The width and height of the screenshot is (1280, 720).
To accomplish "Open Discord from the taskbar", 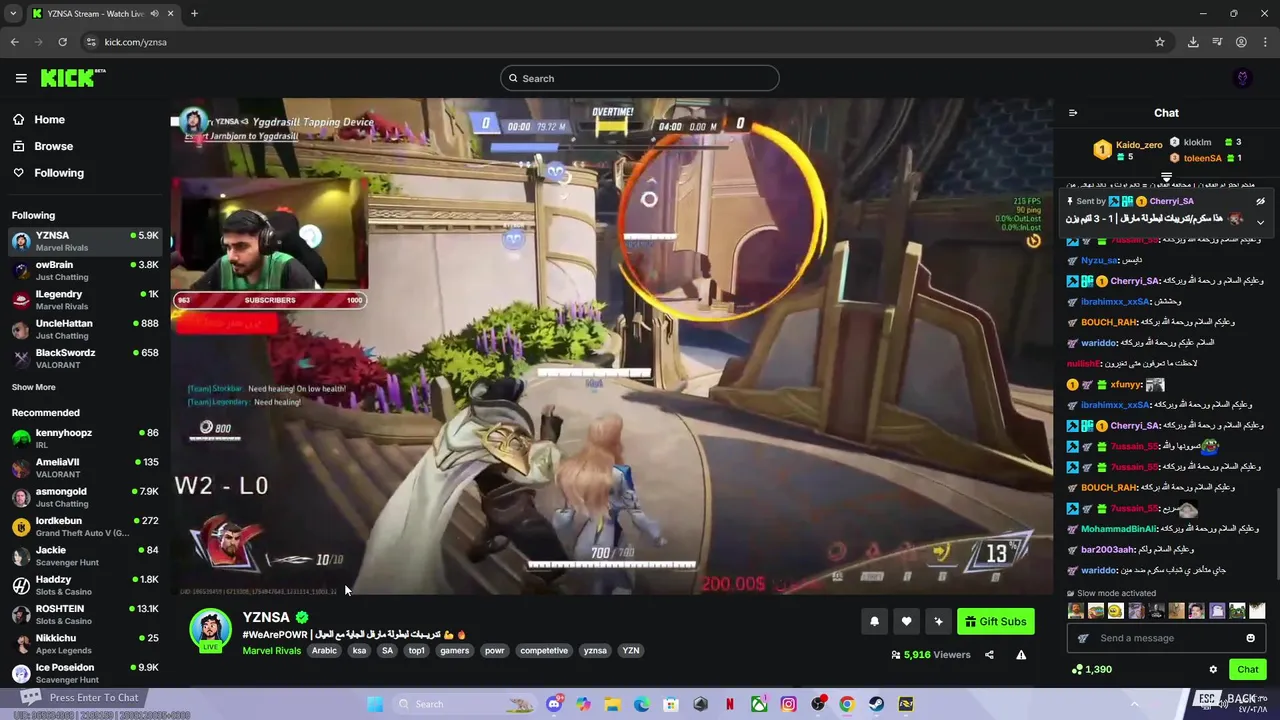I will click(x=554, y=704).
